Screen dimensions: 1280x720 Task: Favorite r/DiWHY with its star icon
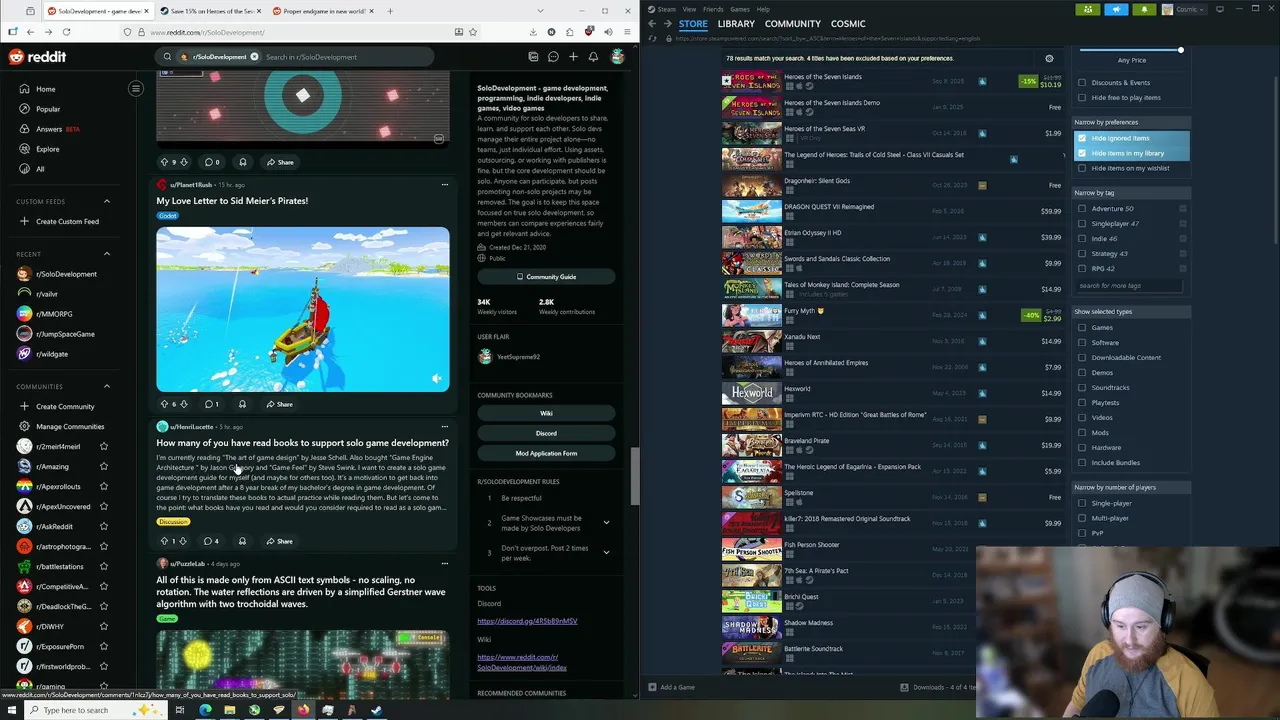(x=103, y=626)
